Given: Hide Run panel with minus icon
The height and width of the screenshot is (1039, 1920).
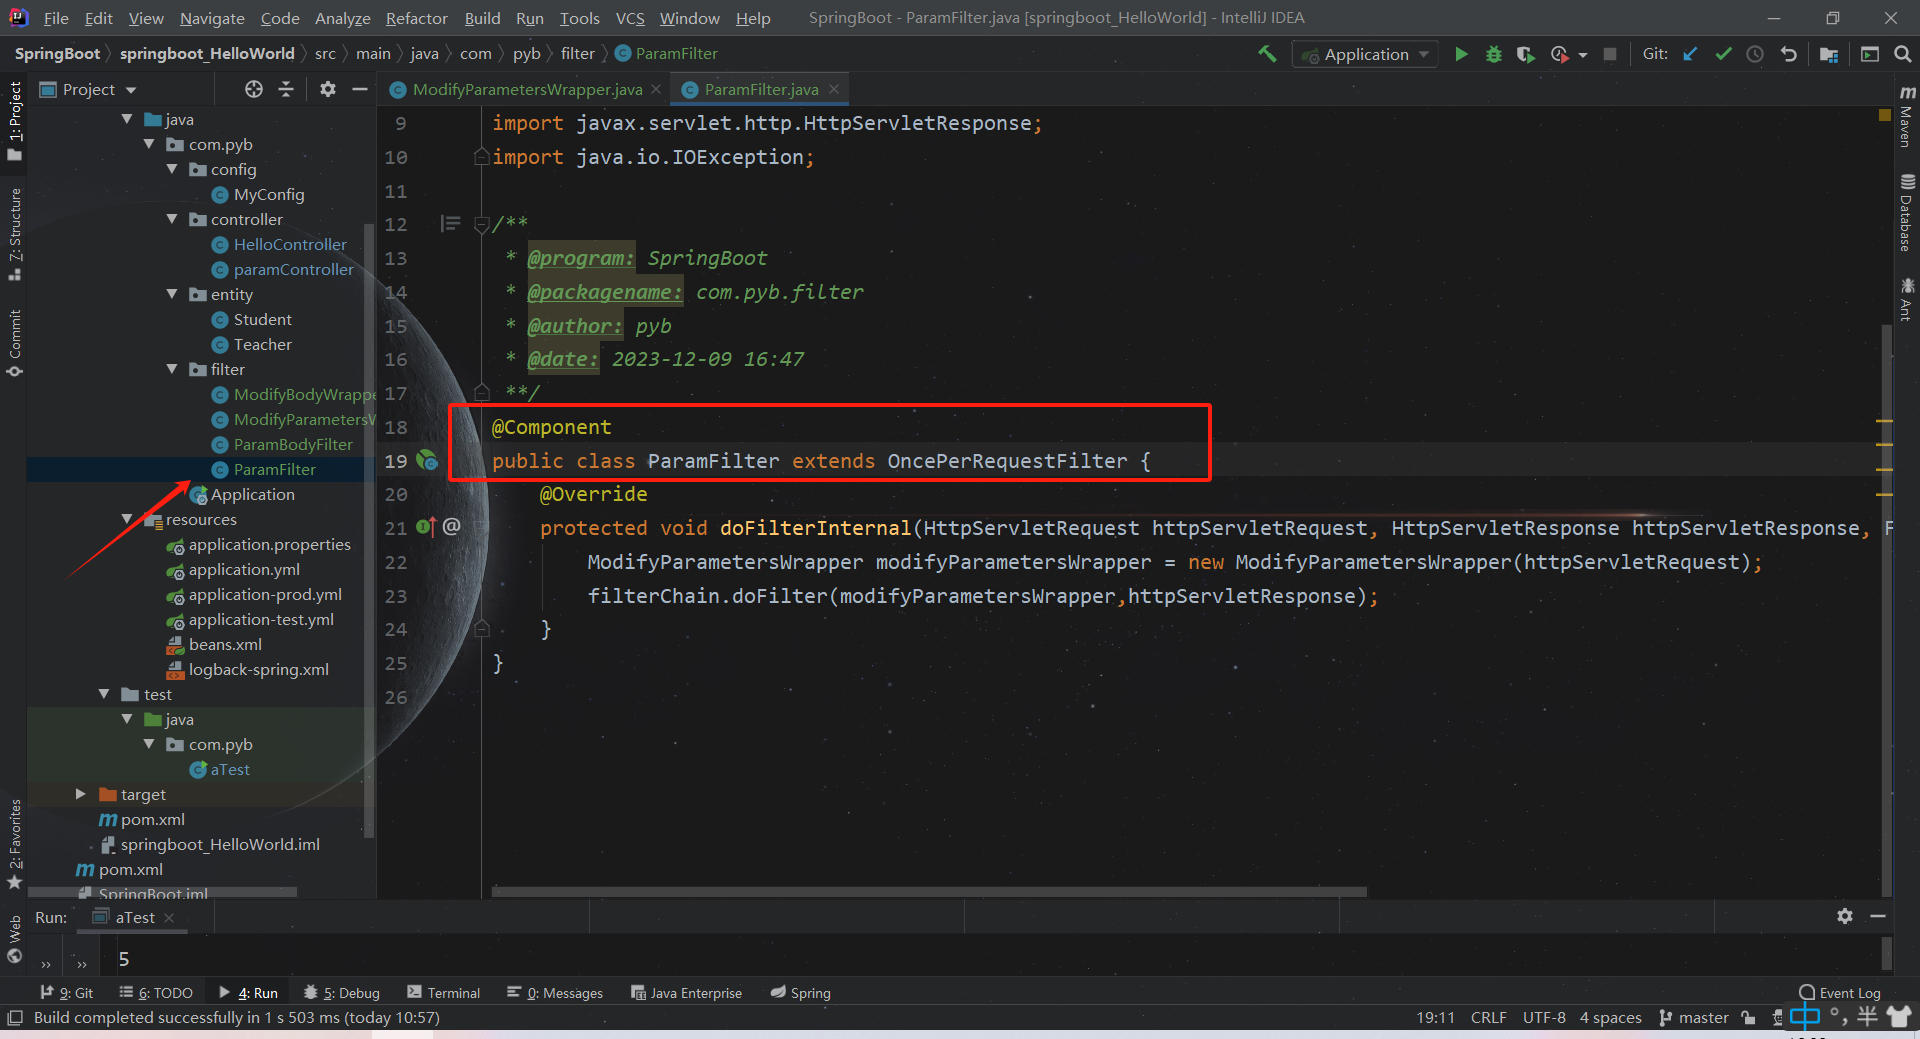Looking at the screenshot, I should point(1878,916).
